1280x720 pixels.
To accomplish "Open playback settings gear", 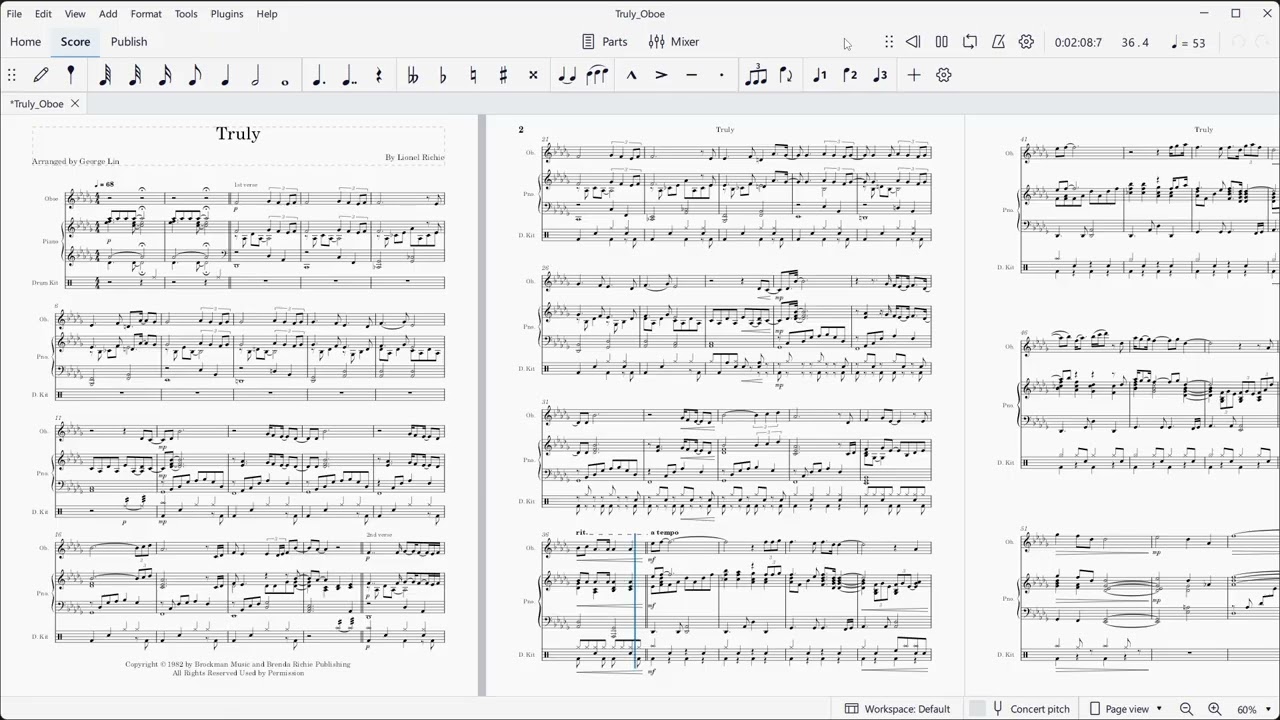I will tap(1026, 42).
